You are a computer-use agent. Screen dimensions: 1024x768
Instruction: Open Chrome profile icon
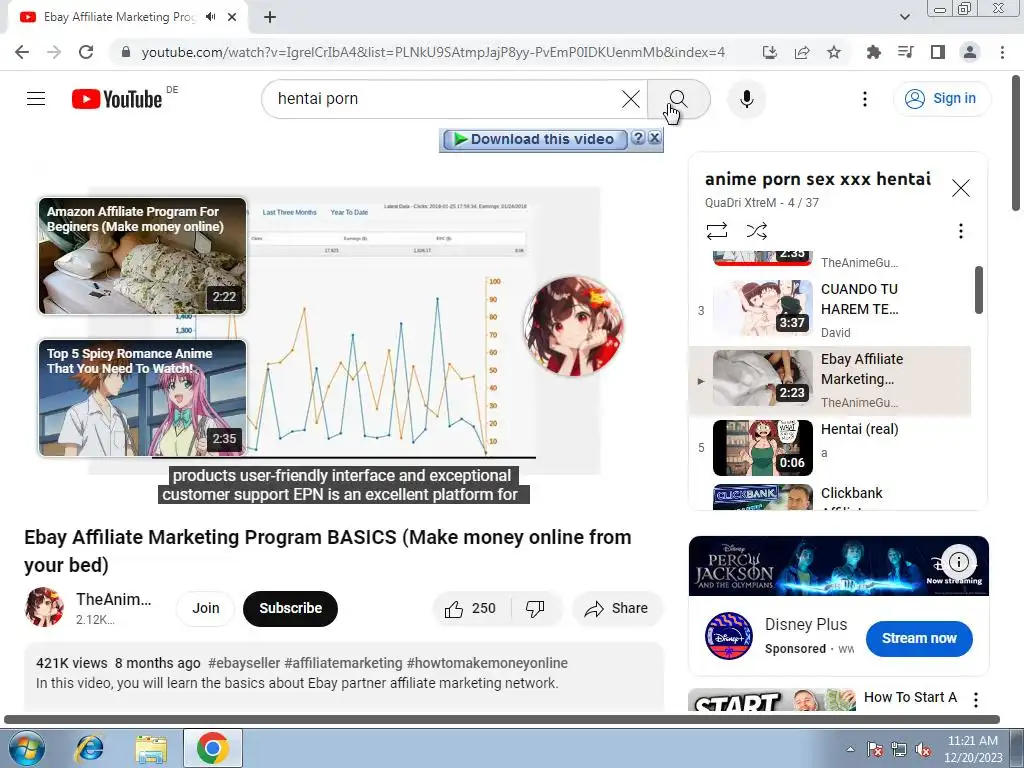coord(970,52)
